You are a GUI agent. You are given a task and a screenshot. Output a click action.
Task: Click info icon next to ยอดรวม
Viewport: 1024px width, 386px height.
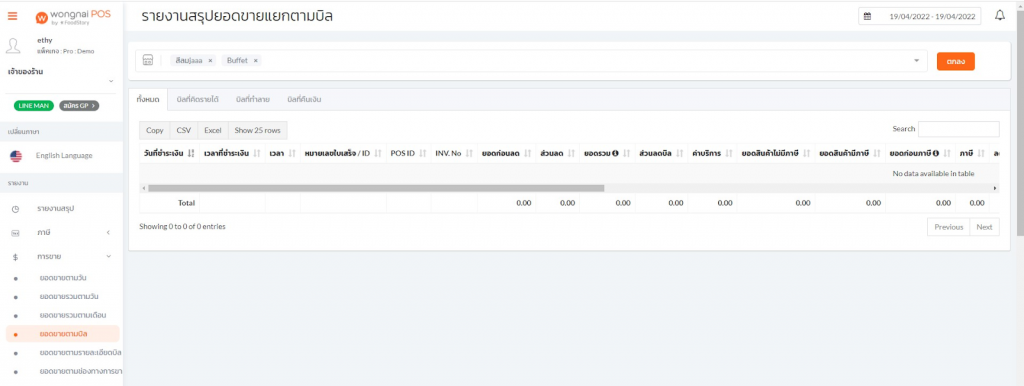pyautogui.click(x=615, y=153)
